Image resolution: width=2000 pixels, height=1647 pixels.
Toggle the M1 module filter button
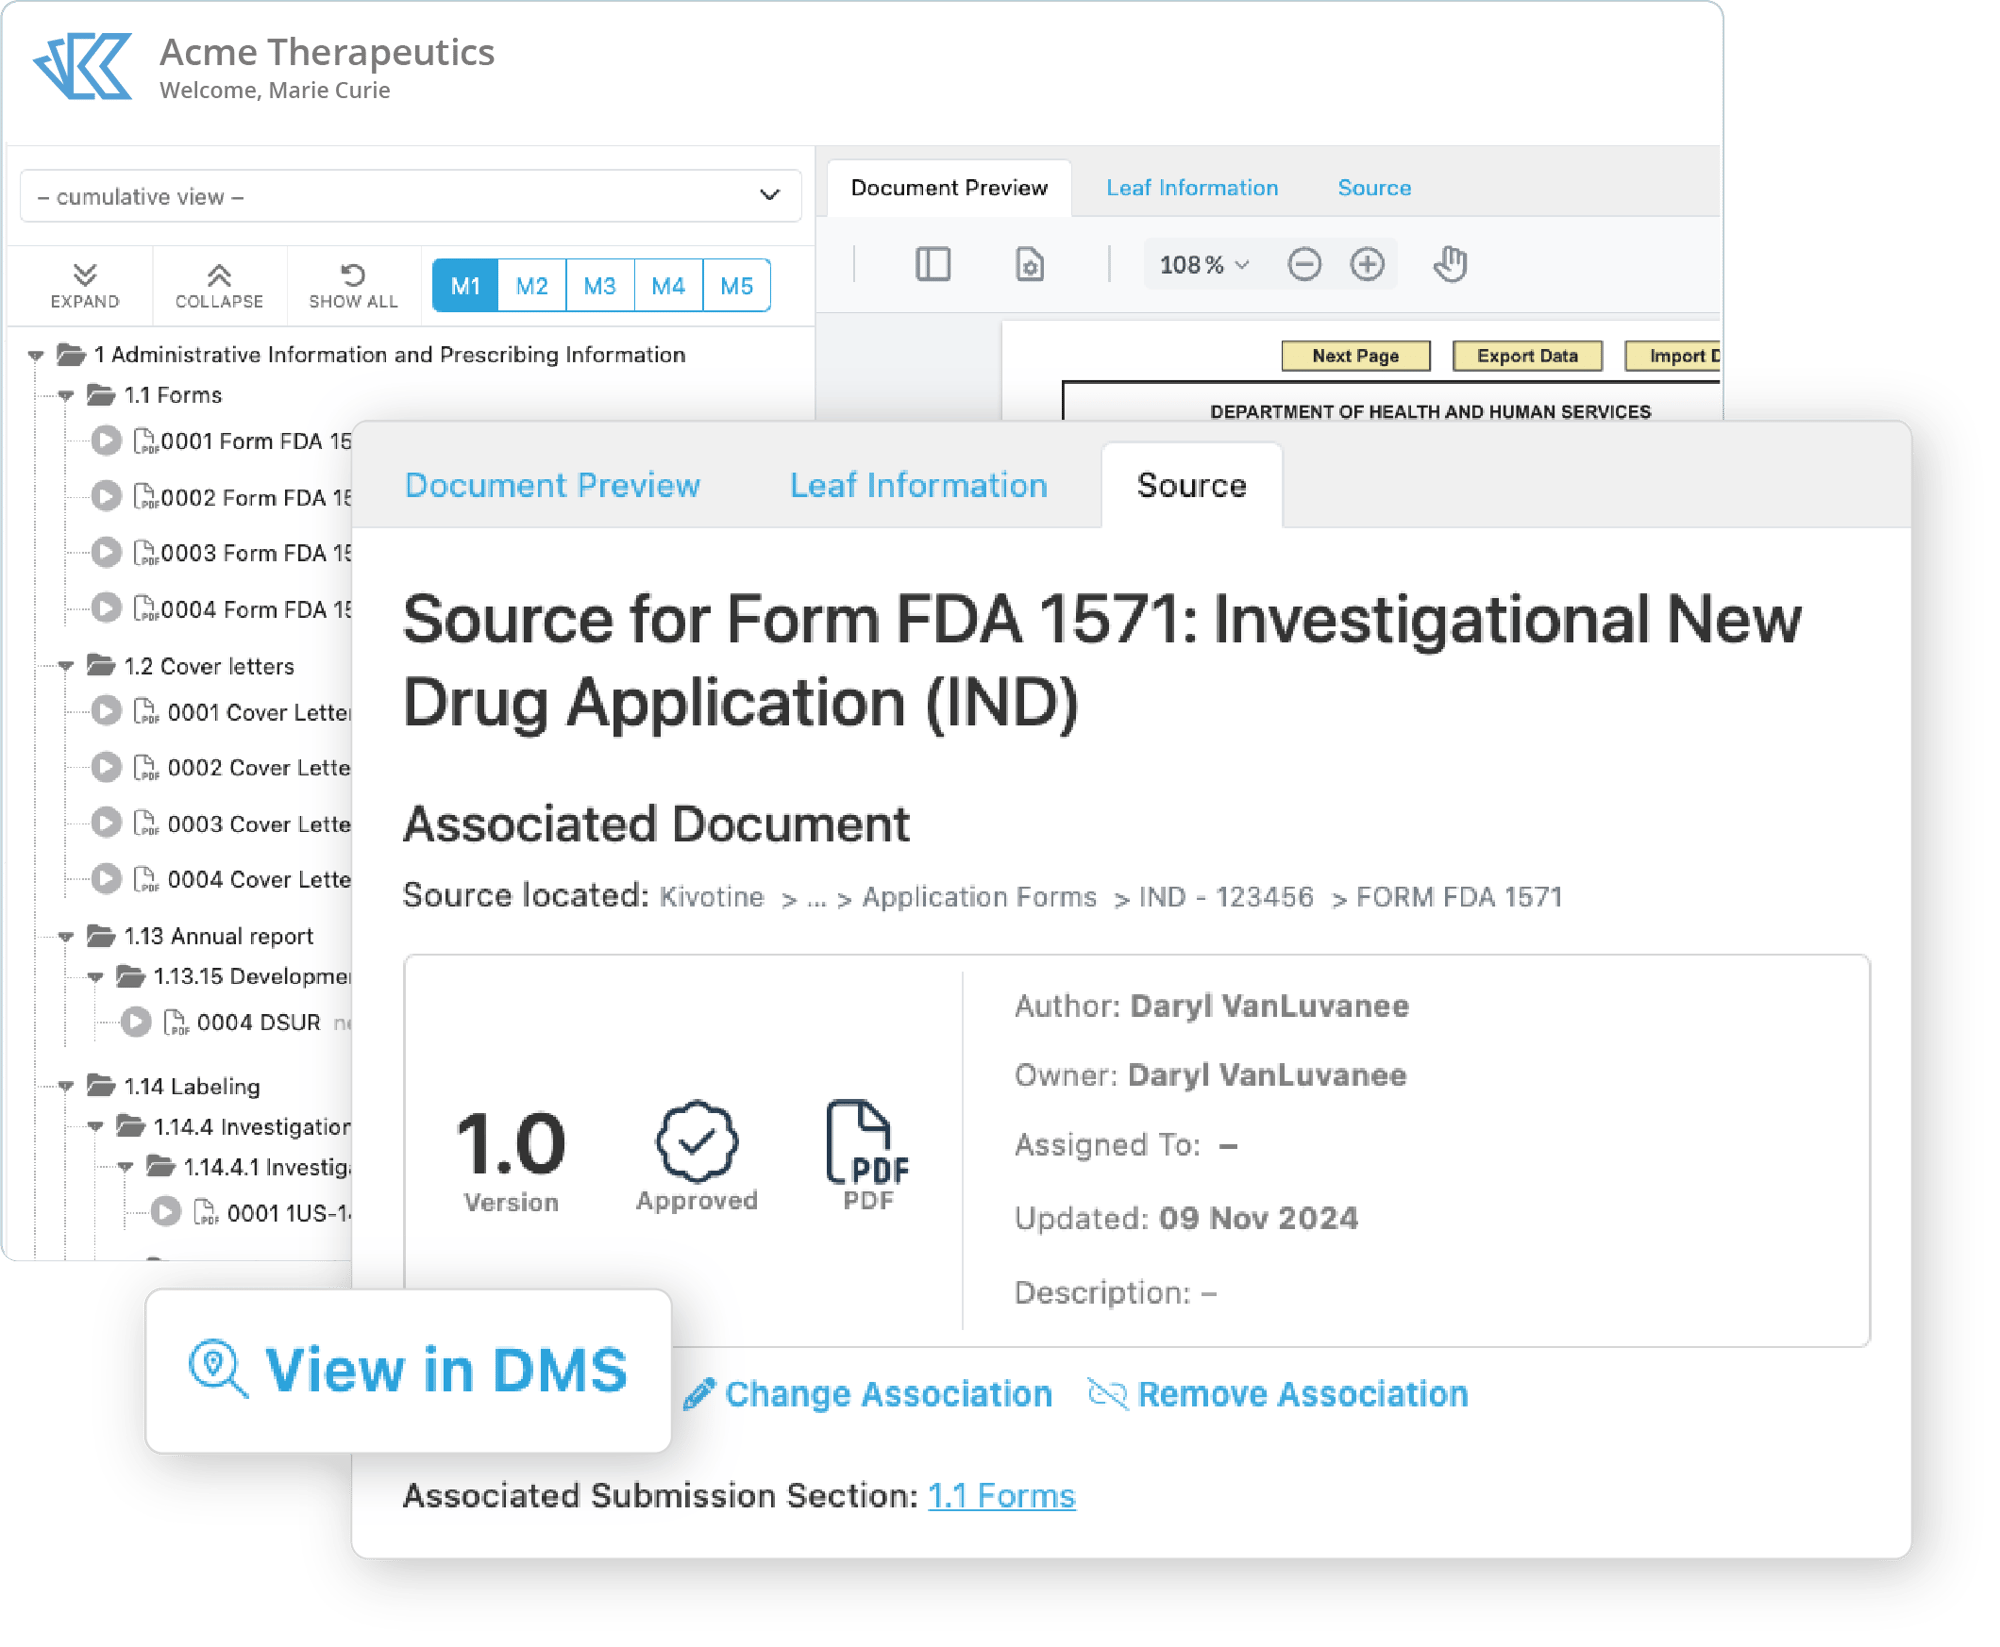[467, 288]
